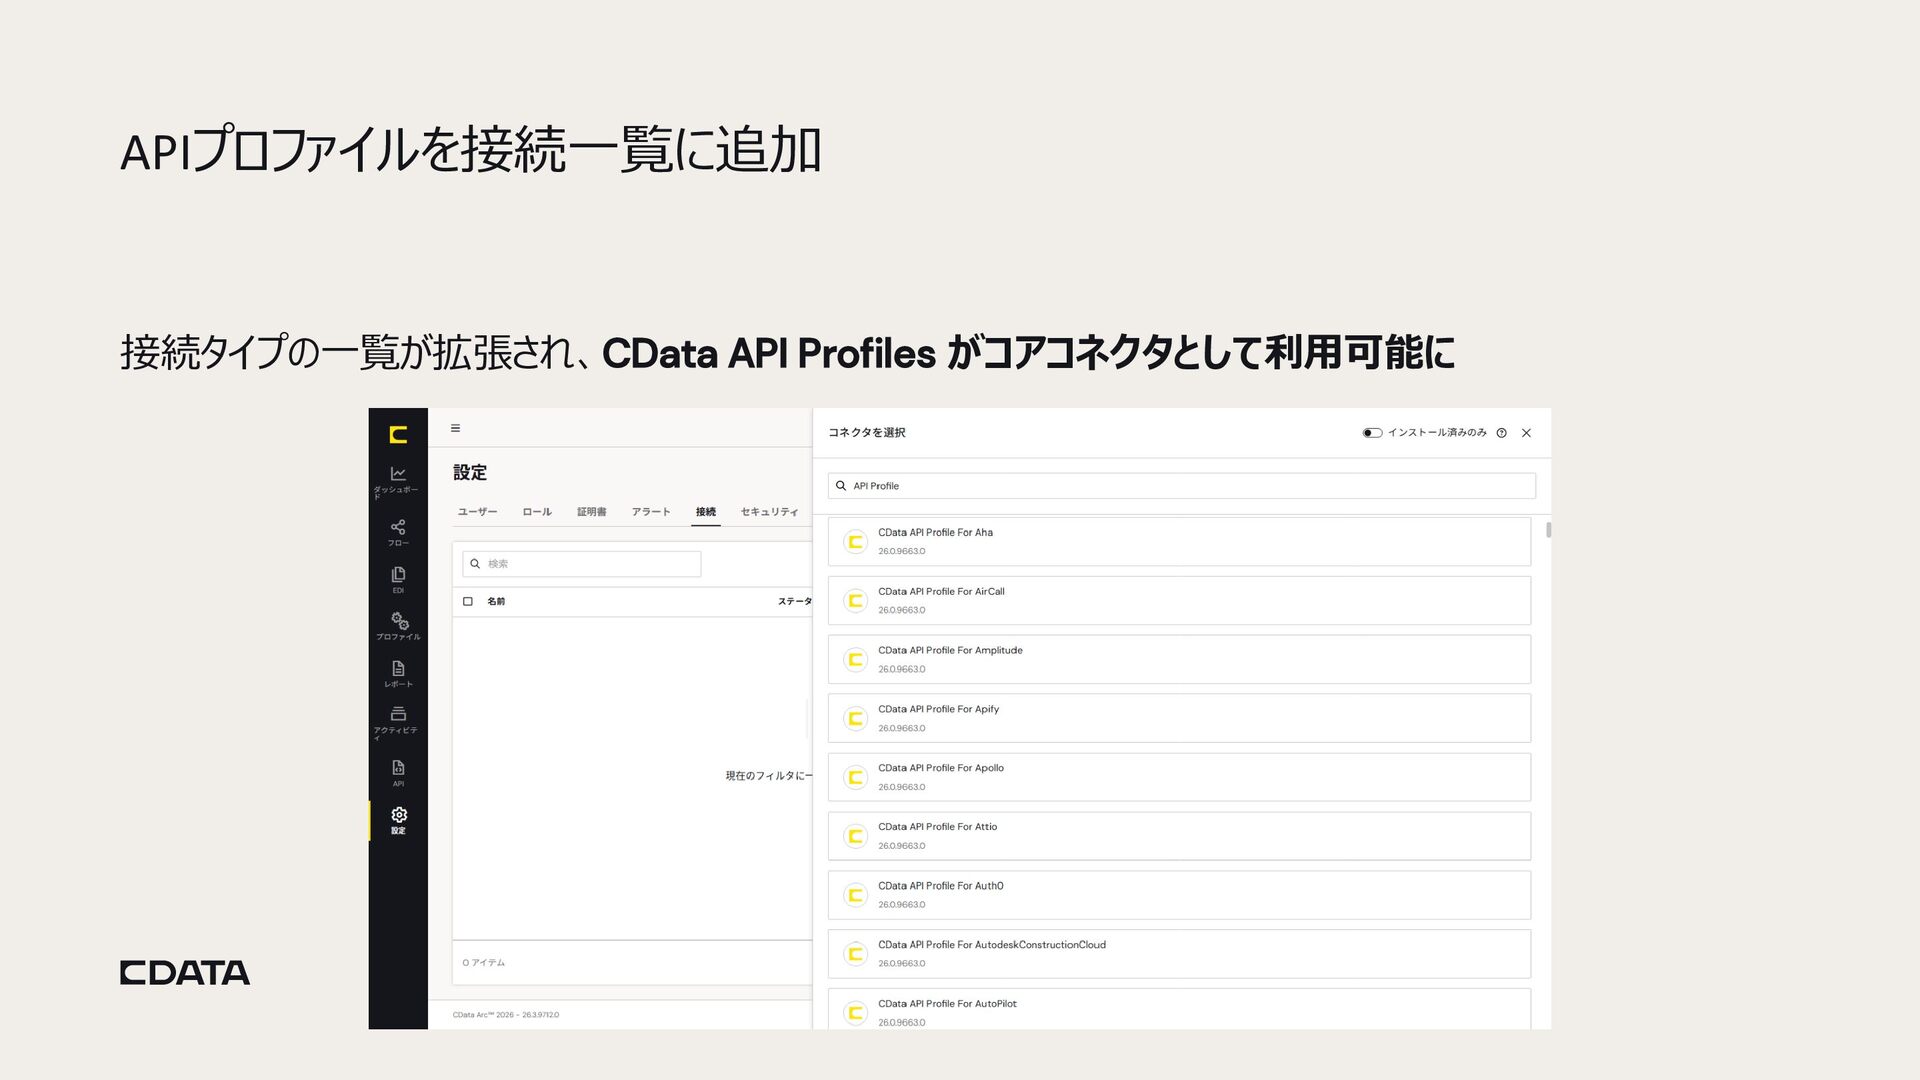Click the コネクタを選択 dialog title
Screen dimensions: 1920x1080
867,433
